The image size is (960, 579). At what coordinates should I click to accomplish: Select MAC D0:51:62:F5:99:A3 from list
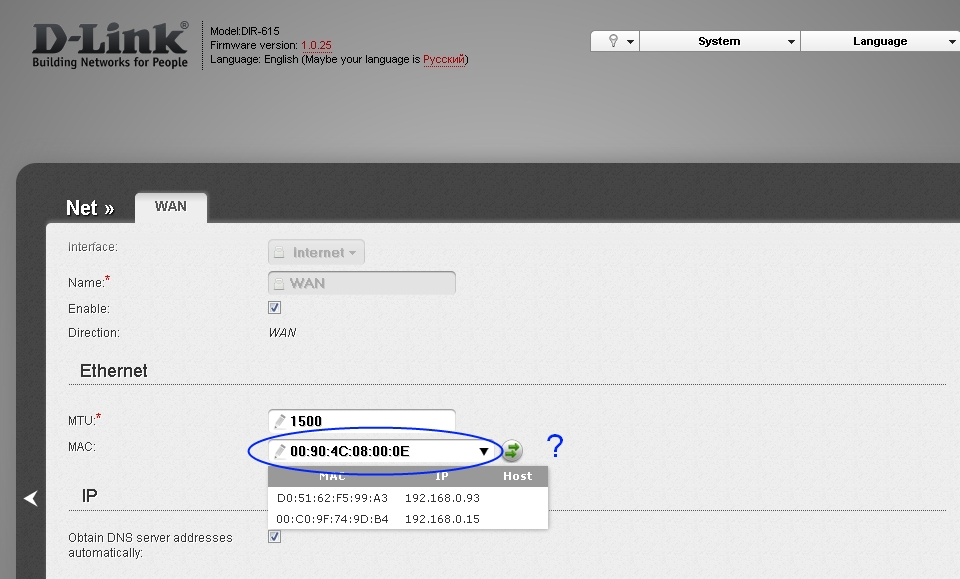(x=332, y=498)
